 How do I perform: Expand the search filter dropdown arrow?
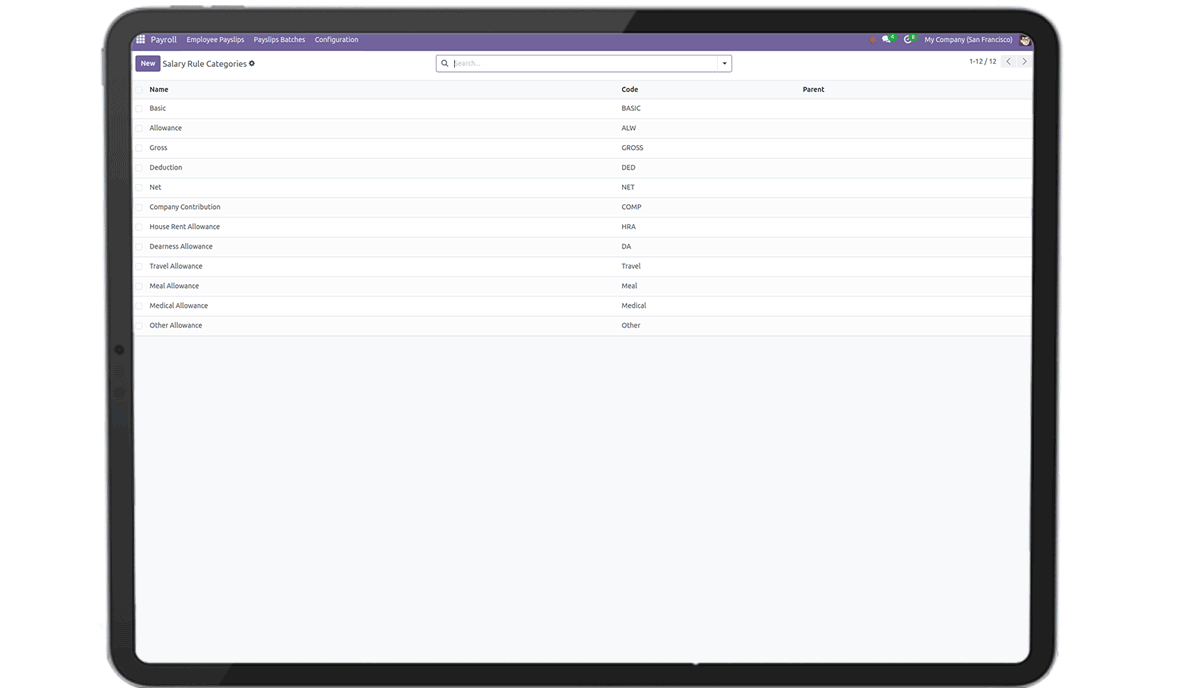[724, 64]
